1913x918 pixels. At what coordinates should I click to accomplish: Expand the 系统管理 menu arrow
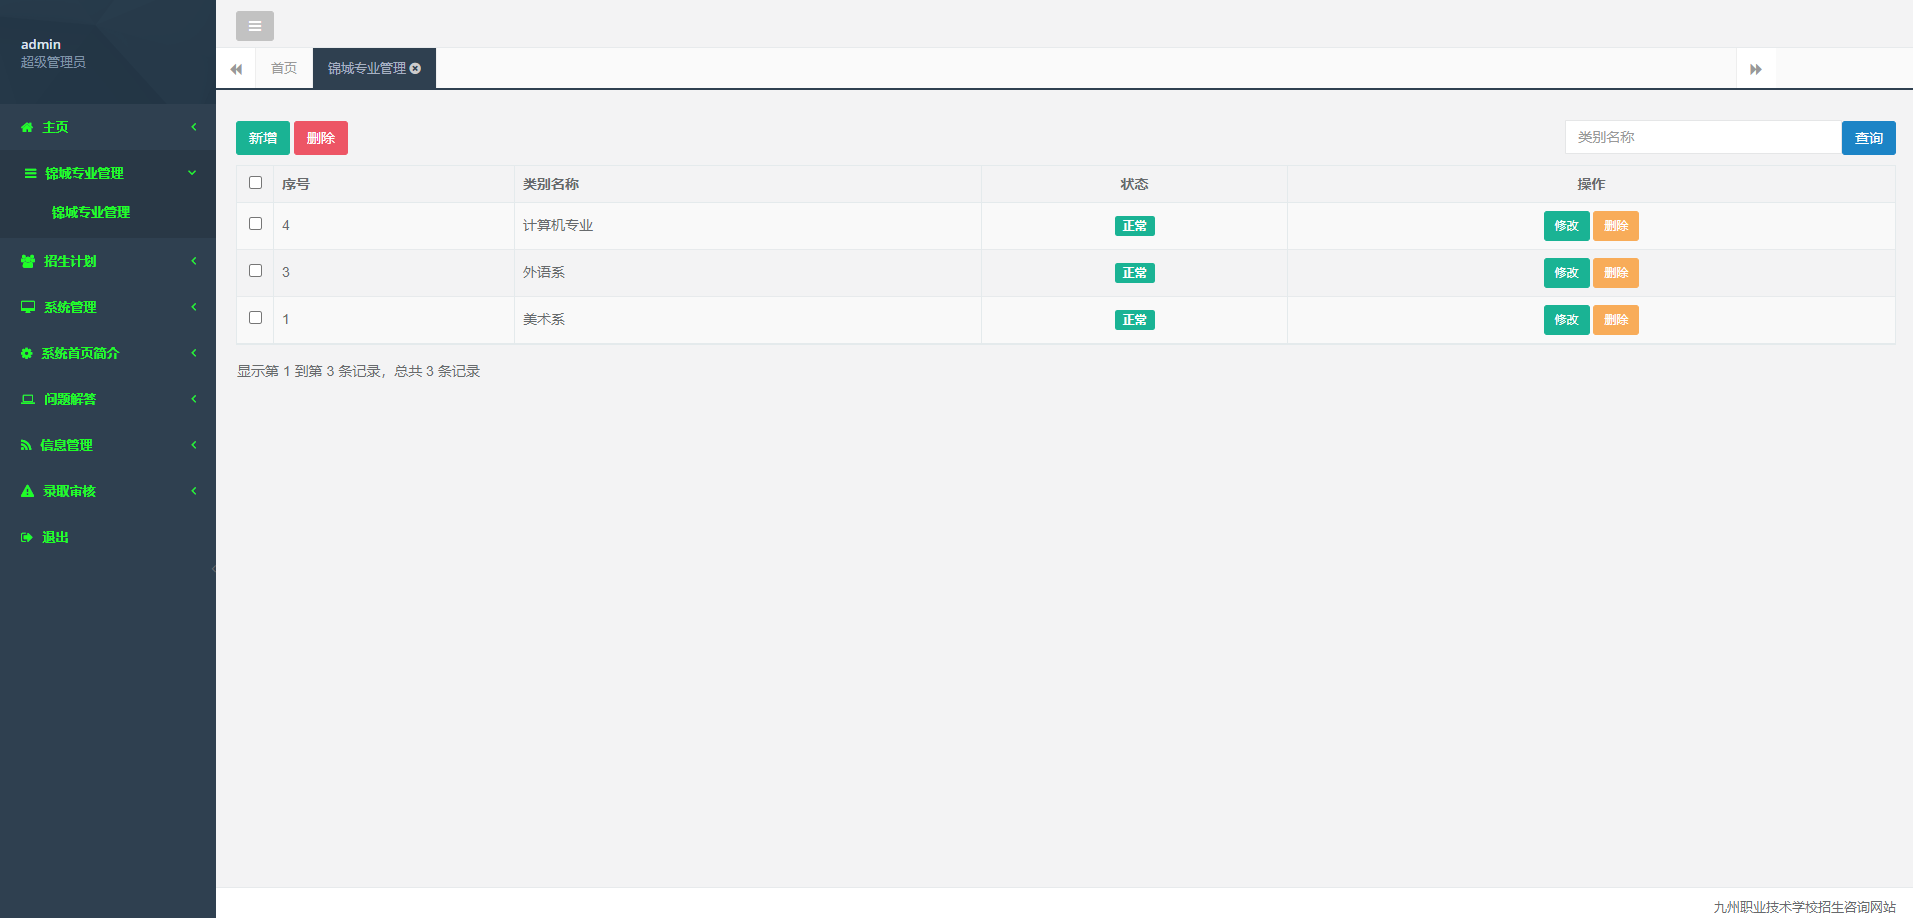pos(193,307)
